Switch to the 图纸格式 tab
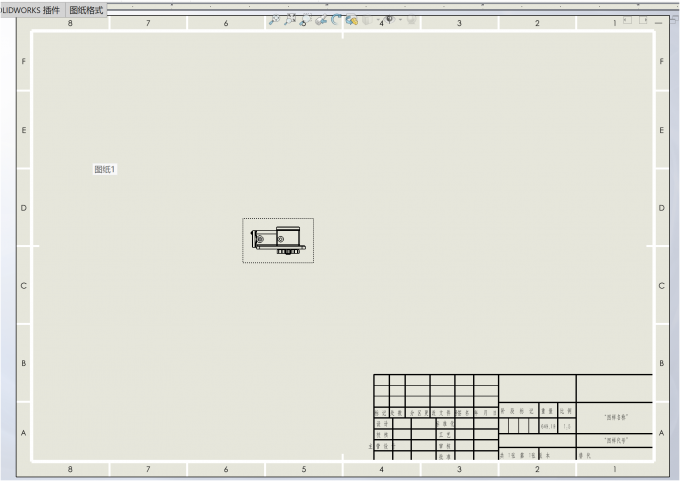Viewport: 680px width, 481px height. point(86,10)
